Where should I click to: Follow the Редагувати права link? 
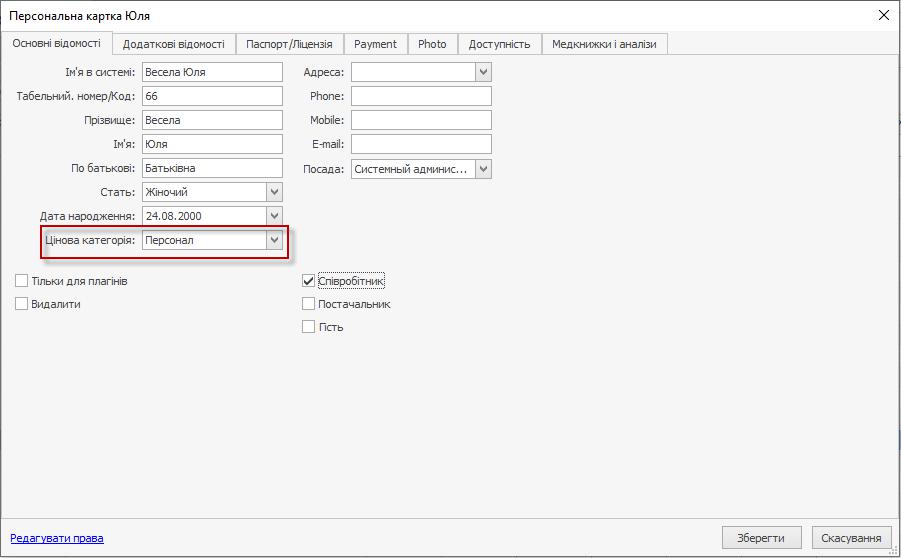tap(57, 538)
